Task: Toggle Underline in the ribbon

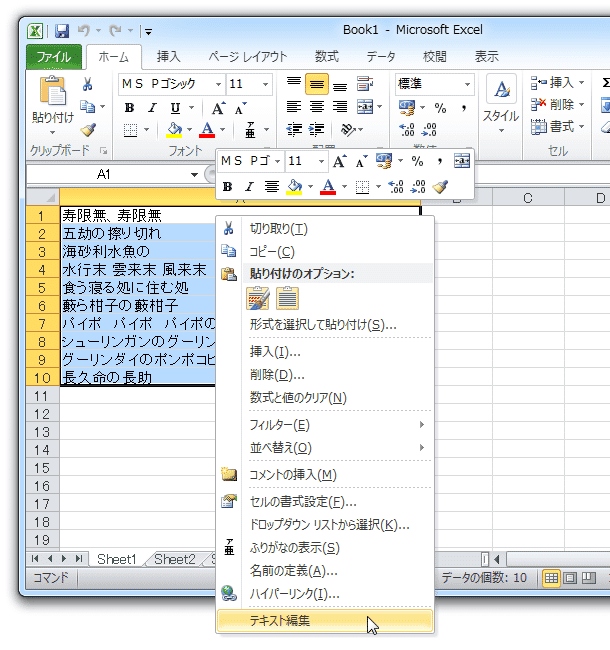Action: (x=175, y=108)
